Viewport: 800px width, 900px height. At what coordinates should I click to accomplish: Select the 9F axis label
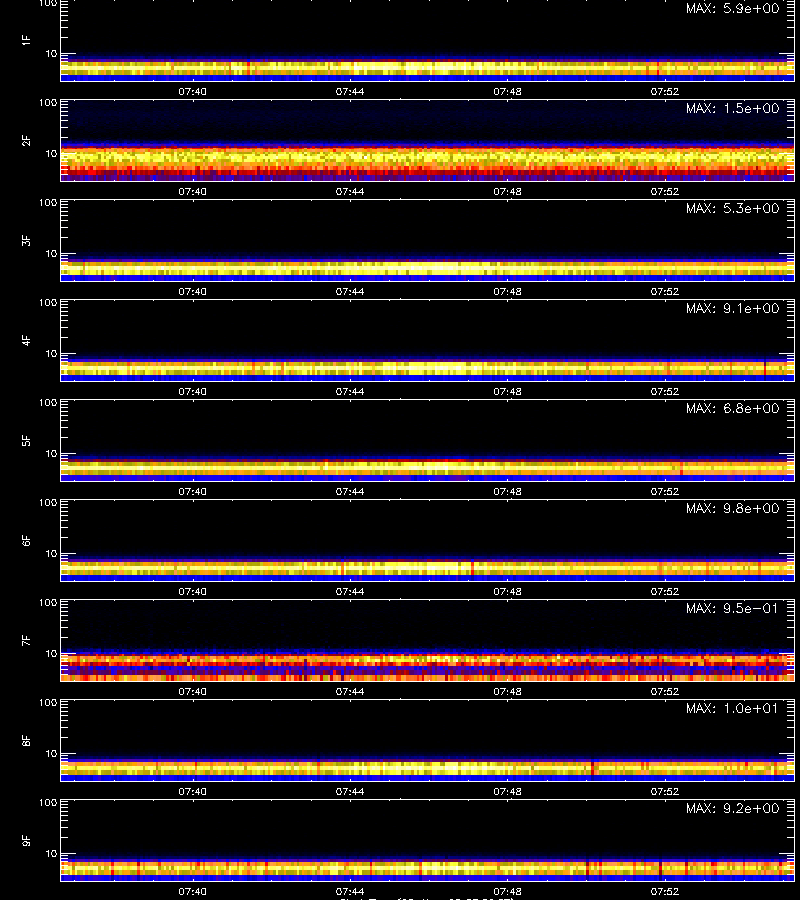click(x=26, y=841)
